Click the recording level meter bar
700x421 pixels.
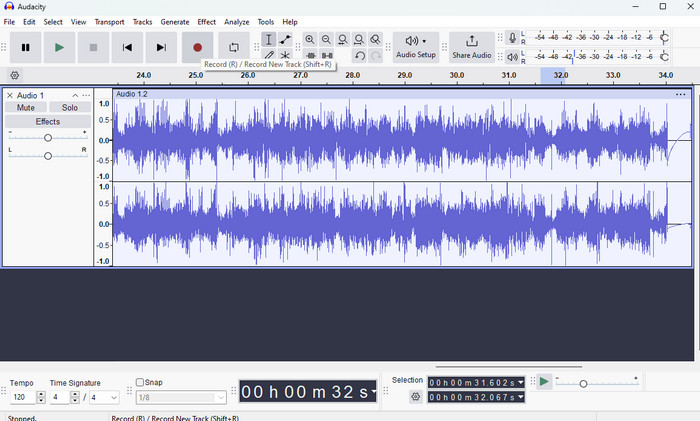[597, 38]
